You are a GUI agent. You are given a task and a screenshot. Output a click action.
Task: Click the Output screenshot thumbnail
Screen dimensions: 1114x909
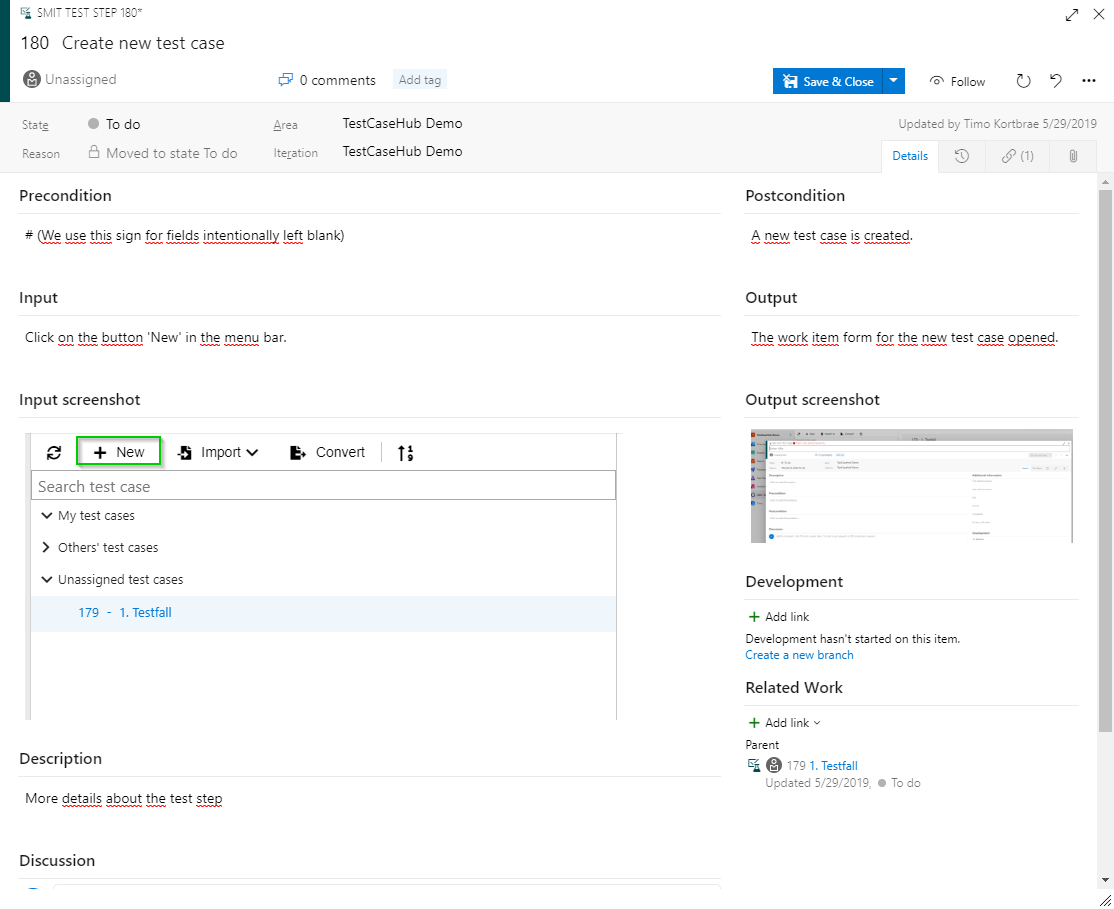pos(911,486)
